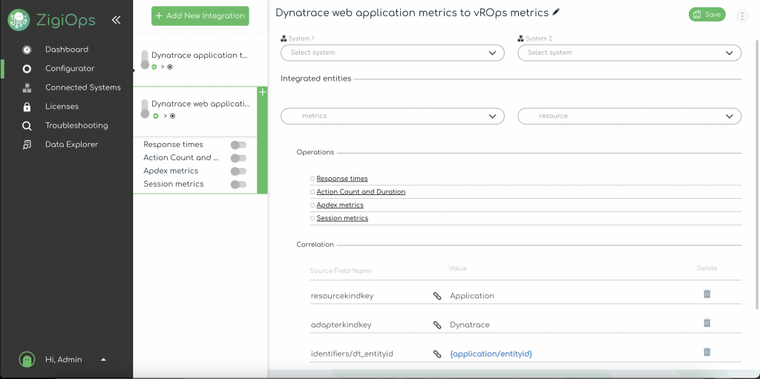Click the Application value field
This screenshot has width=760, height=379.
point(472,296)
